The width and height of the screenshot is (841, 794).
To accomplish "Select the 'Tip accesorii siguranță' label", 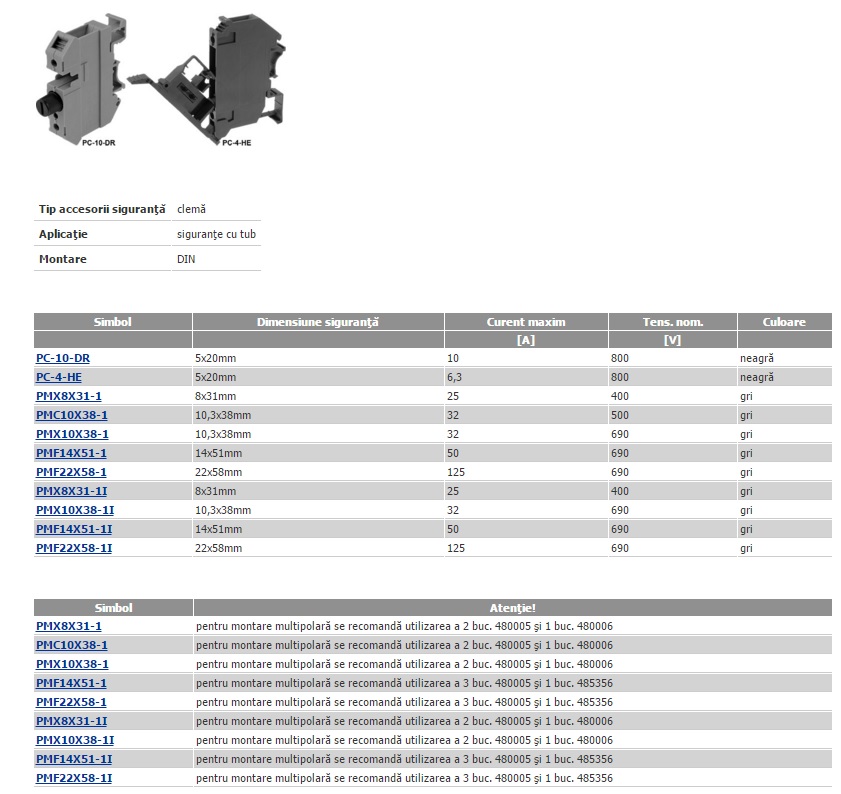I will coord(102,209).
